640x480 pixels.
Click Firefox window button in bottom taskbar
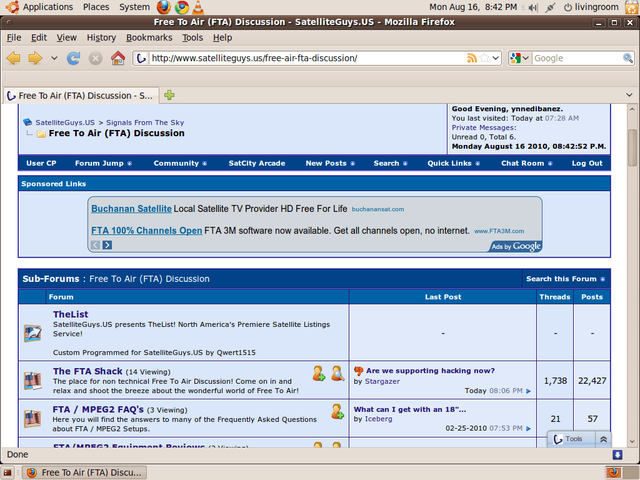click(84, 473)
